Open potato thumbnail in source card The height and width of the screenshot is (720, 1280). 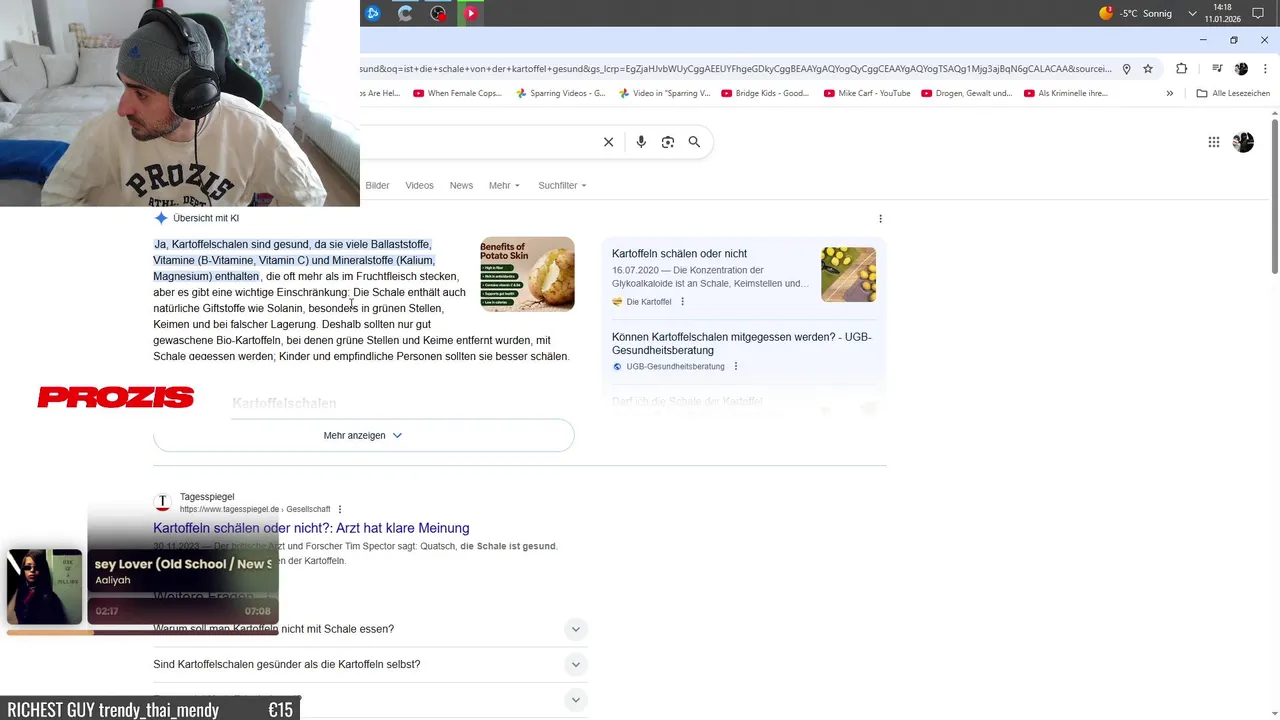coord(848,274)
